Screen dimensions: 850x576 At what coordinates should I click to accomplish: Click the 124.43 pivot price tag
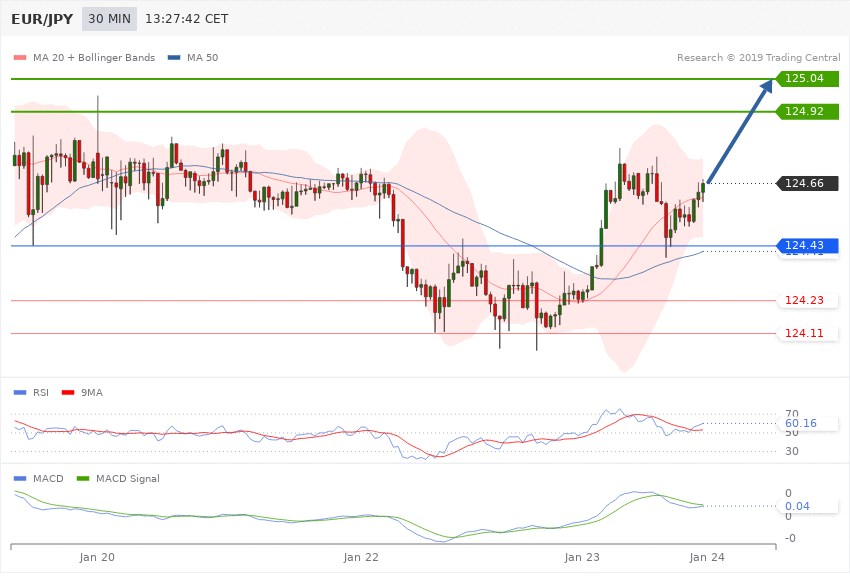807,245
